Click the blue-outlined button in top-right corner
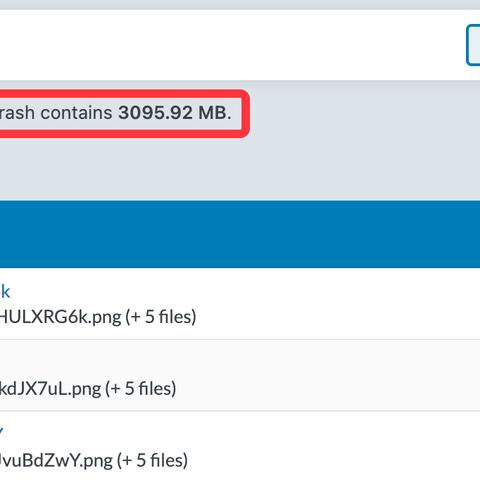This screenshot has width=480, height=480. 473,45
